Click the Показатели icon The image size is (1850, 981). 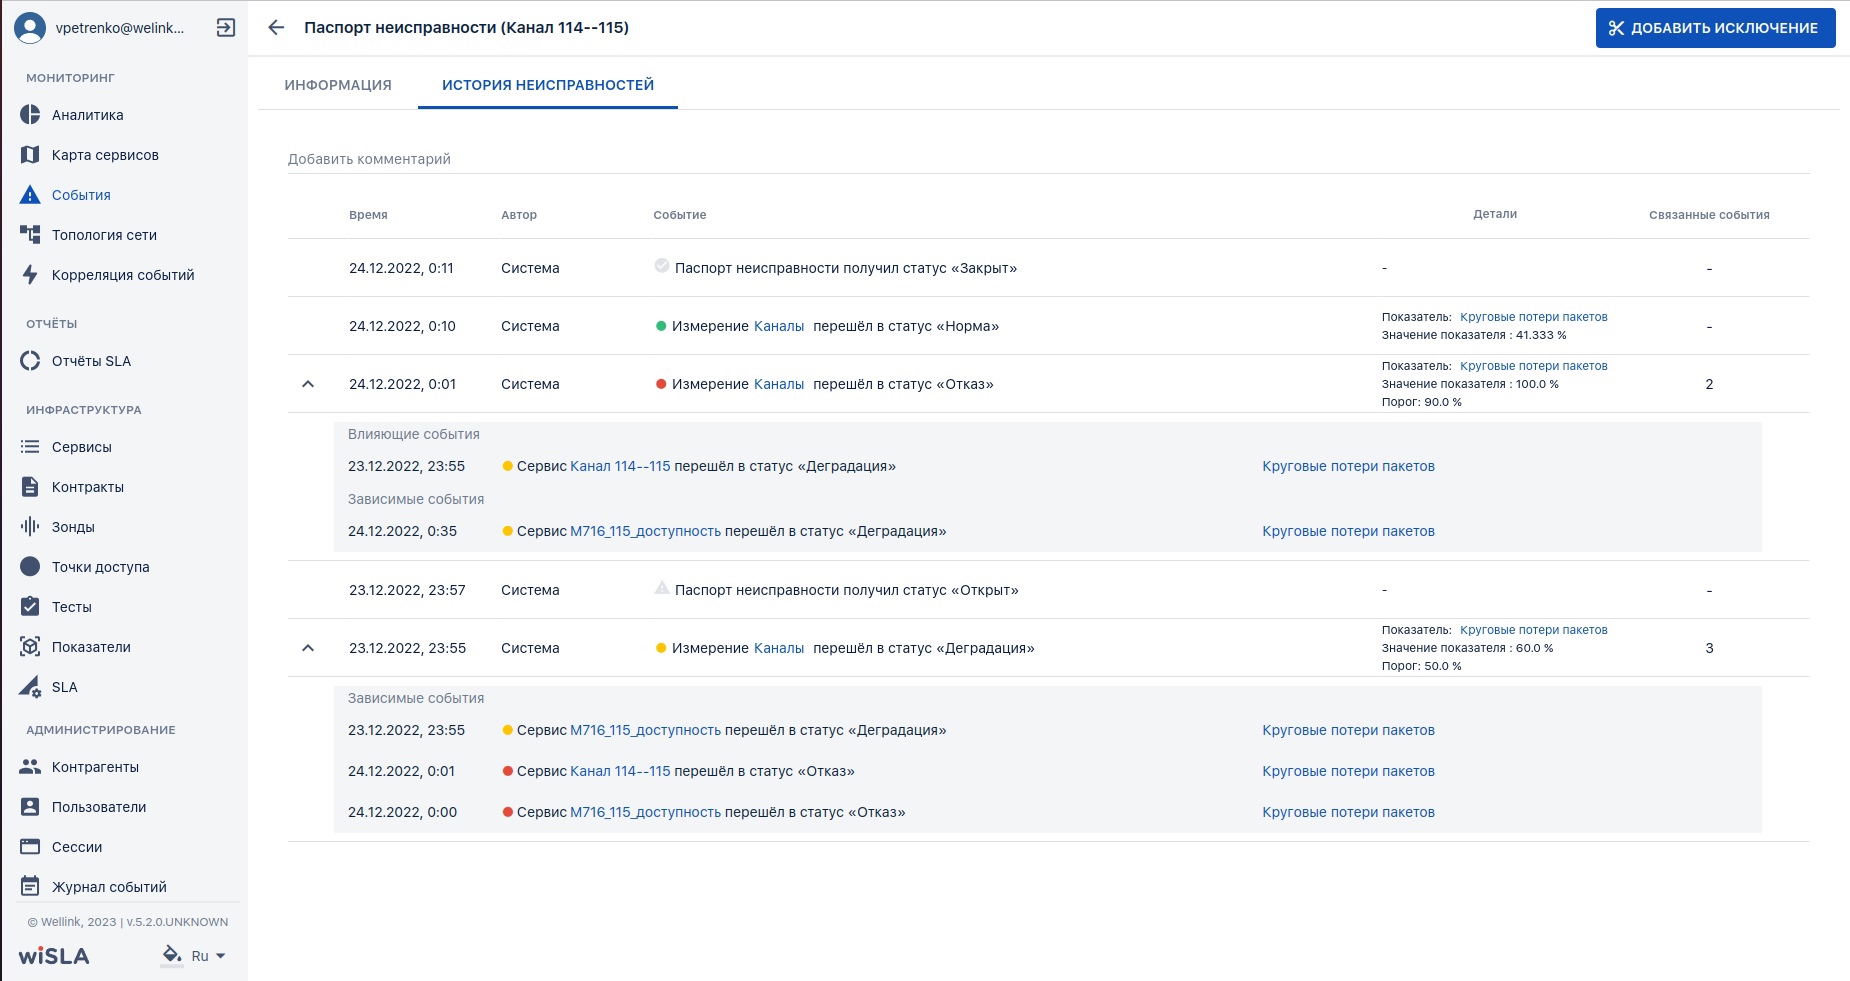[30, 647]
